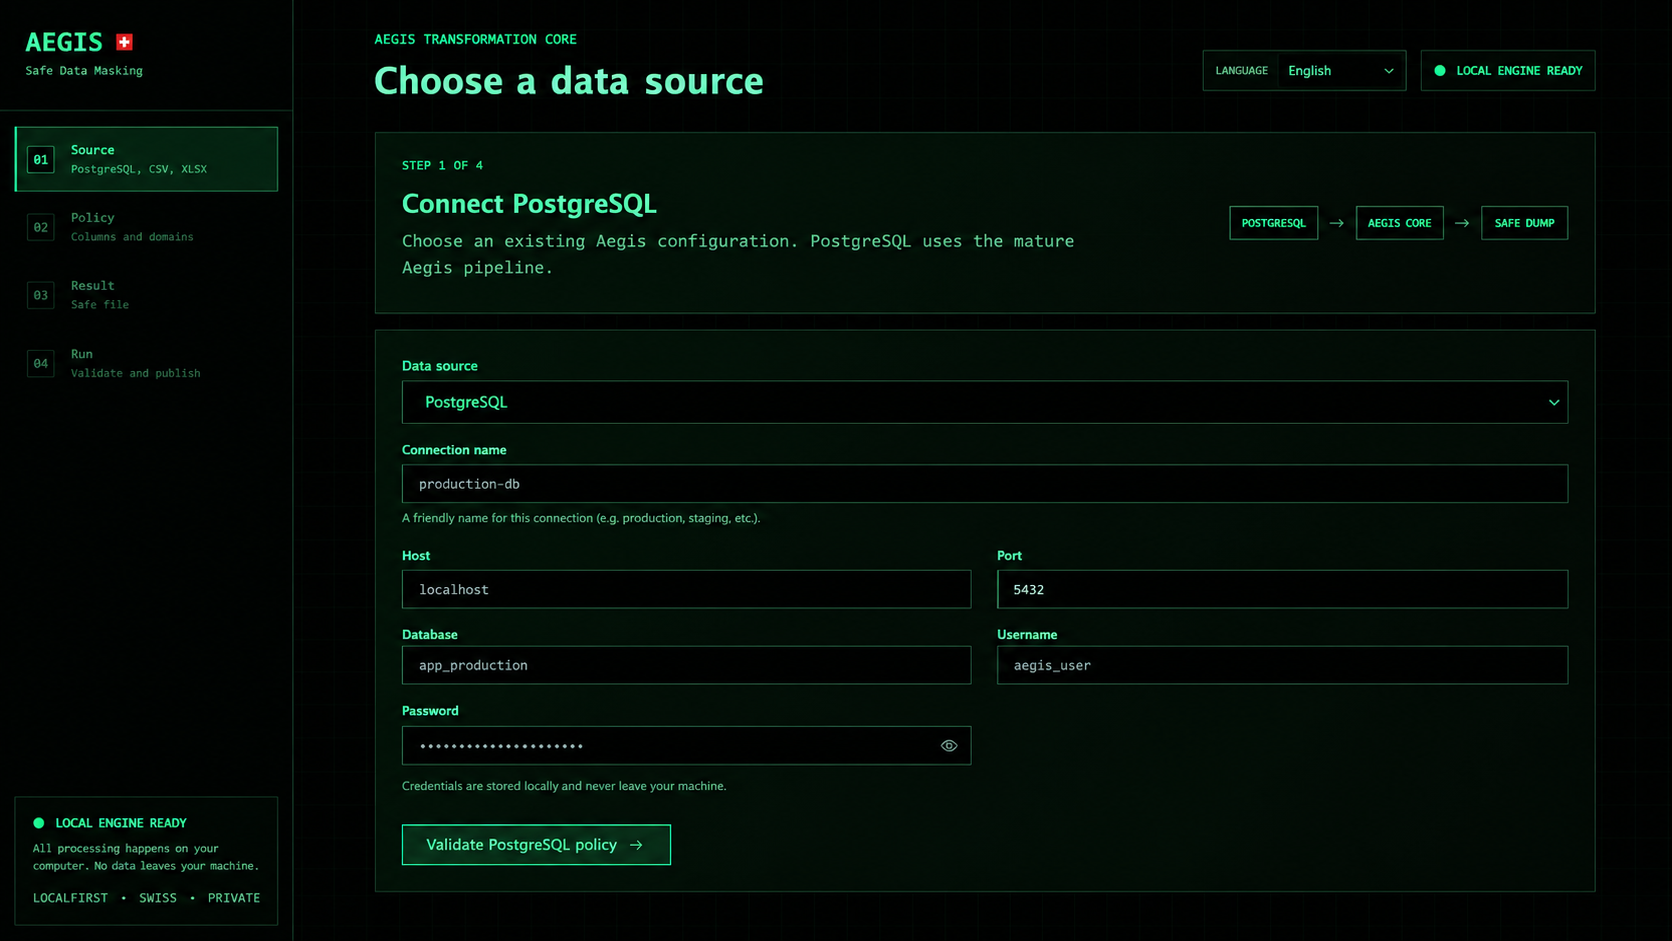Click the 'Choose a data source' heading

(x=568, y=81)
